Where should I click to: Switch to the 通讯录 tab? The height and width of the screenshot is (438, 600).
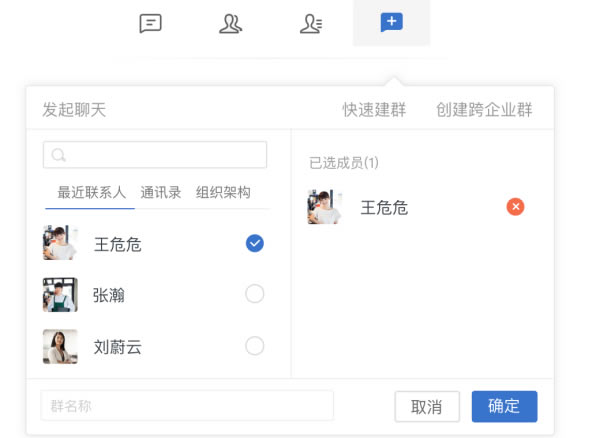(161, 192)
